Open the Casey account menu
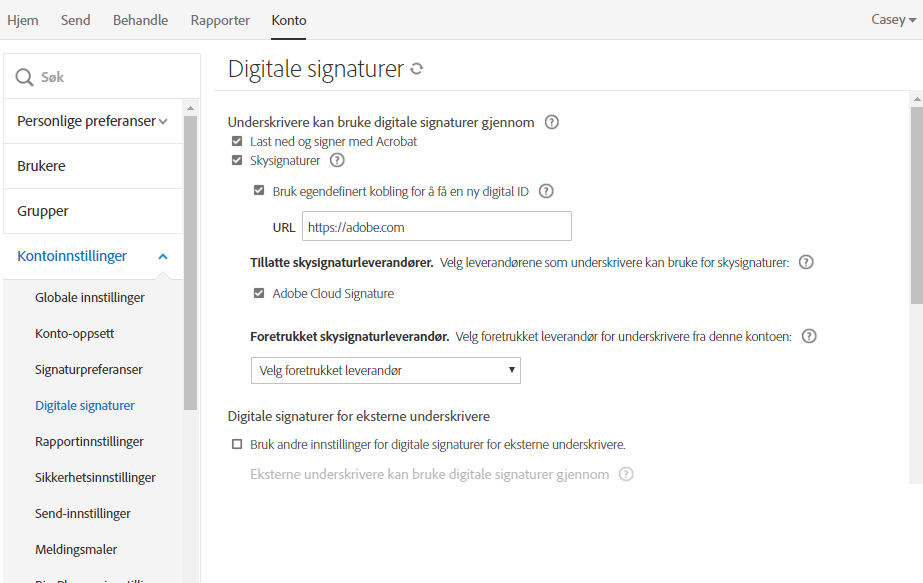The height and width of the screenshot is (583, 923). pos(891,19)
